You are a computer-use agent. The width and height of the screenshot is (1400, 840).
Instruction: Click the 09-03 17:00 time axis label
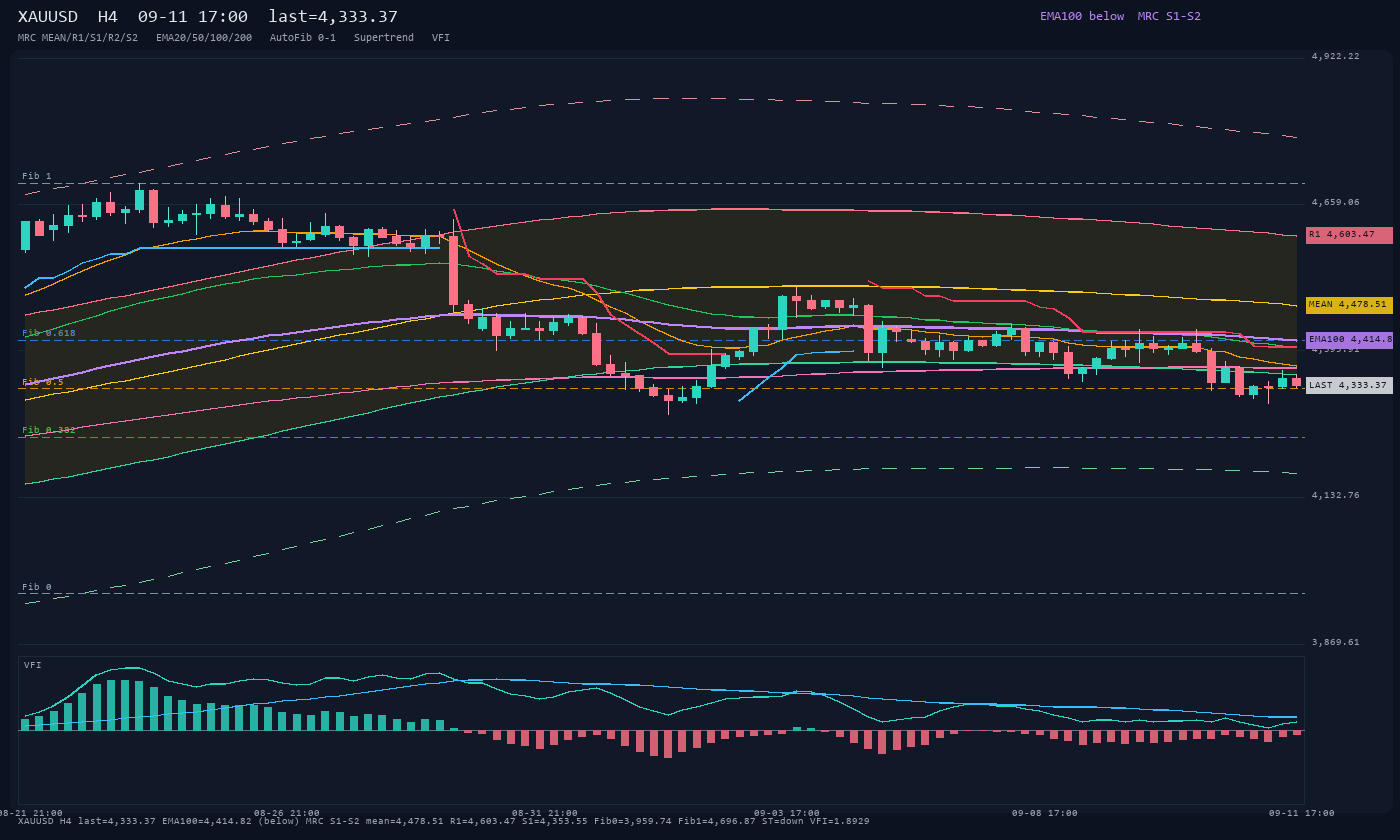pos(787,813)
